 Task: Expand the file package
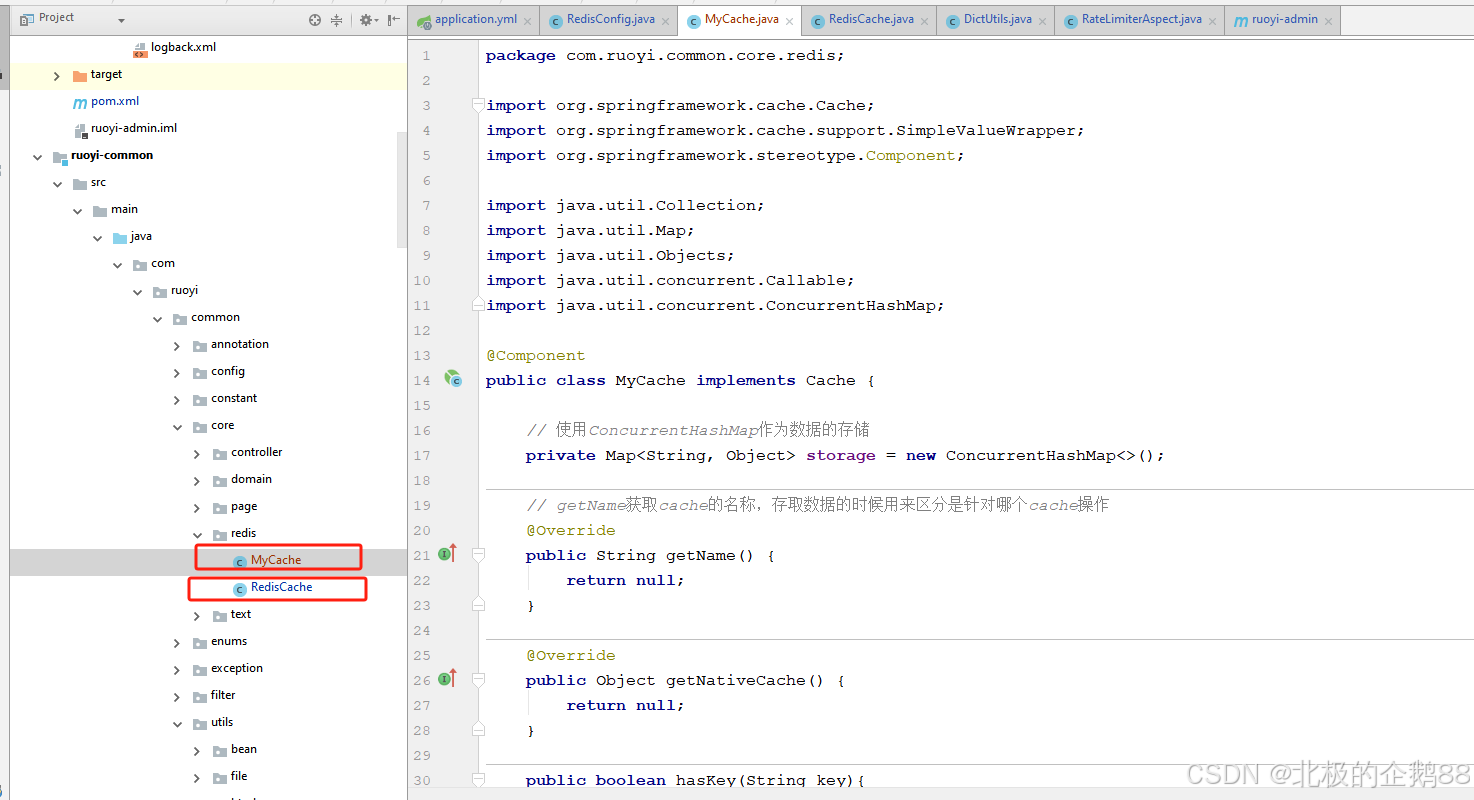(x=197, y=777)
